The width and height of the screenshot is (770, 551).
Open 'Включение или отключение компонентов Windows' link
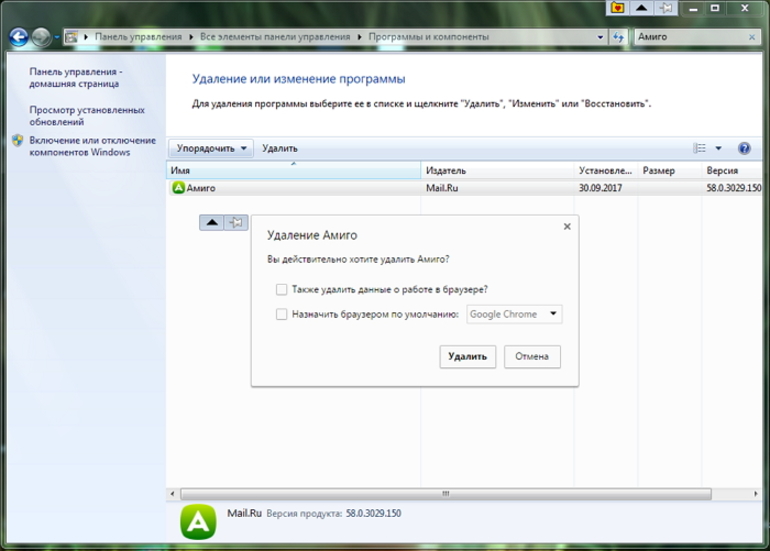coord(92,146)
